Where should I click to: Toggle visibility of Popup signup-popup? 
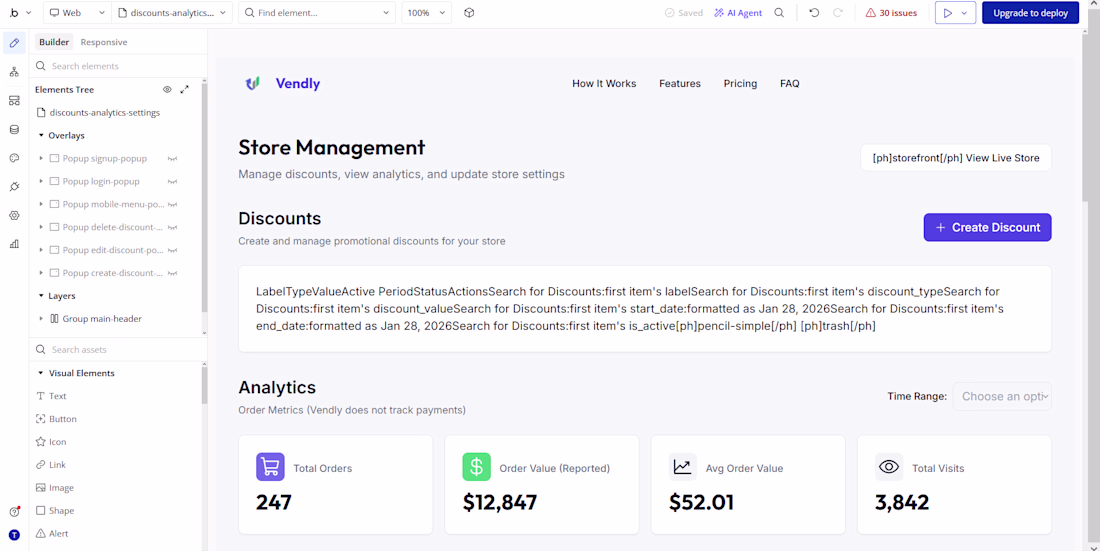[172, 159]
